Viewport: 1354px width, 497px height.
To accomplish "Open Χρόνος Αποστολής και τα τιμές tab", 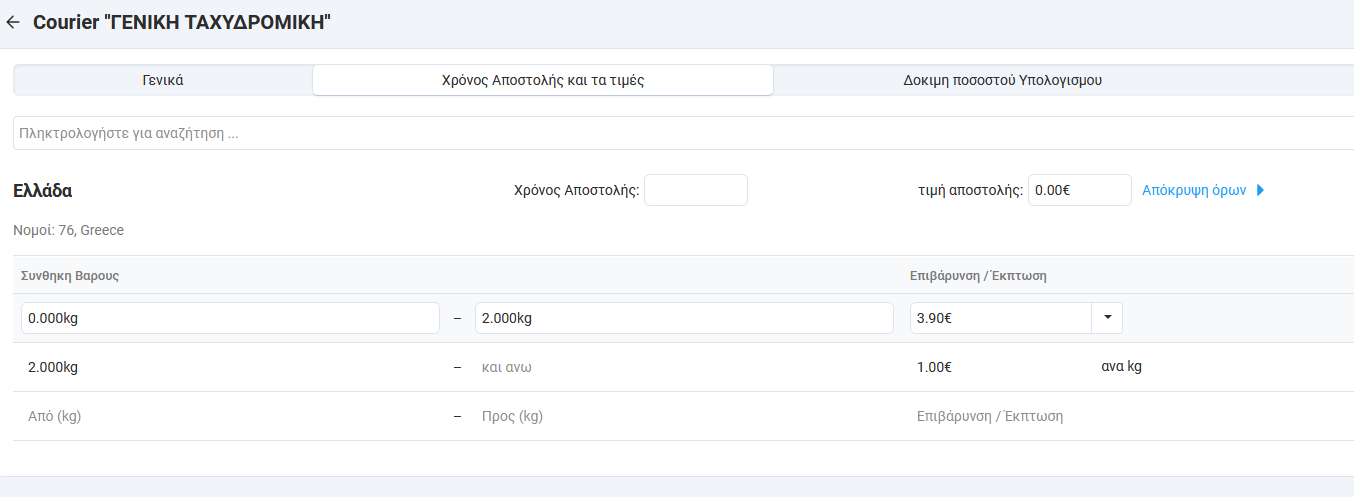I will point(543,80).
